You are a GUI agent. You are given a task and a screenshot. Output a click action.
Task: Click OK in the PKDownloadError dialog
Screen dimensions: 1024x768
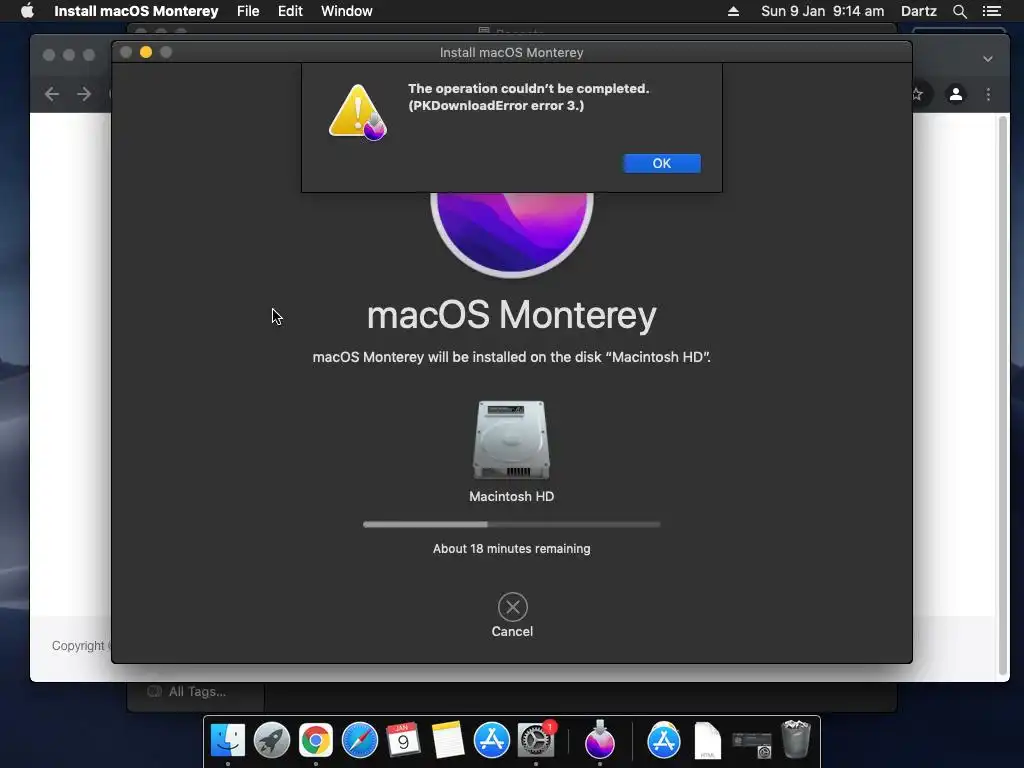pyautogui.click(x=662, y=163)
